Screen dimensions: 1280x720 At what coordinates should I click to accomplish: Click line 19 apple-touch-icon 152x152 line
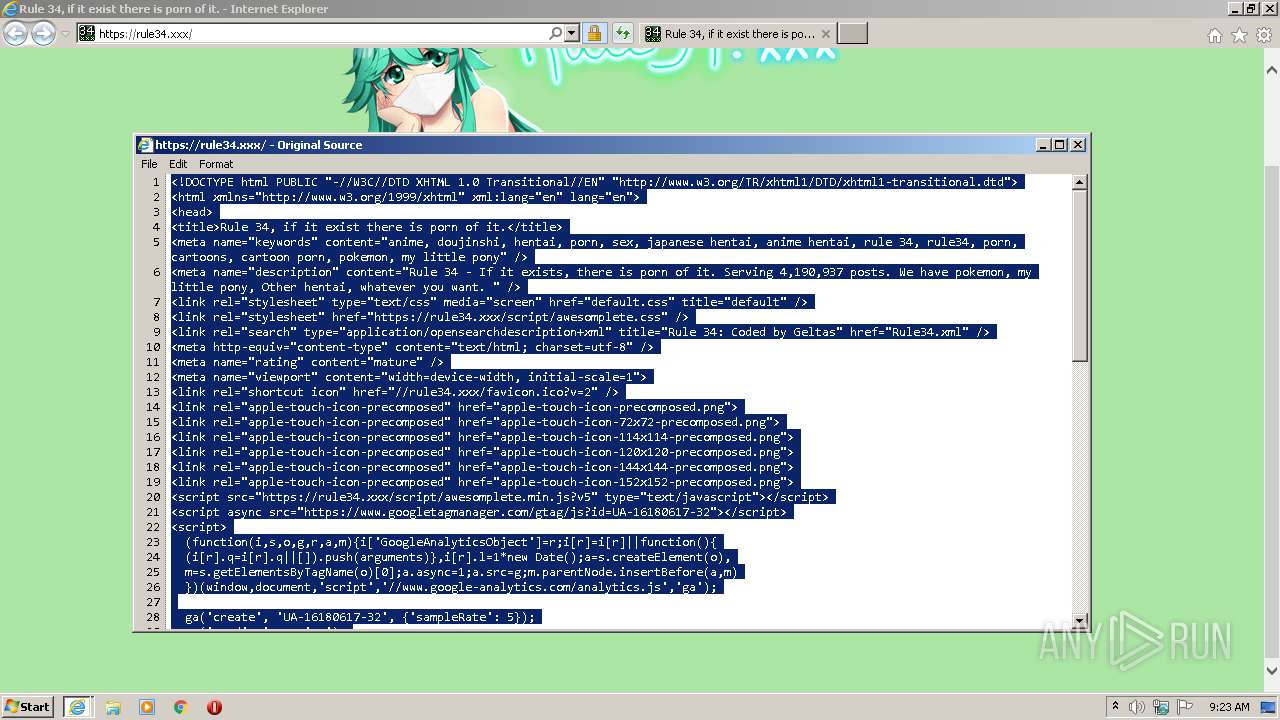(x=482, y=482)
